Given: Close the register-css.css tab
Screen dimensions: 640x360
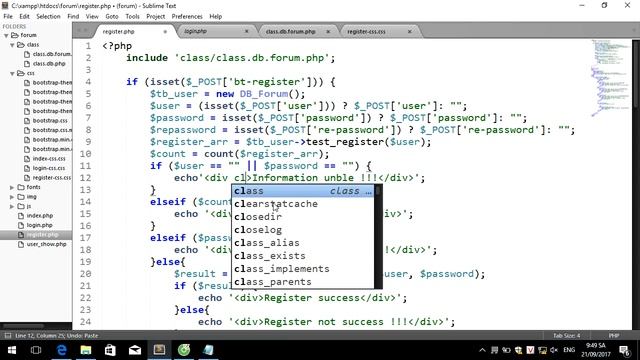Looking at the screenshot, I should [409, 31].
